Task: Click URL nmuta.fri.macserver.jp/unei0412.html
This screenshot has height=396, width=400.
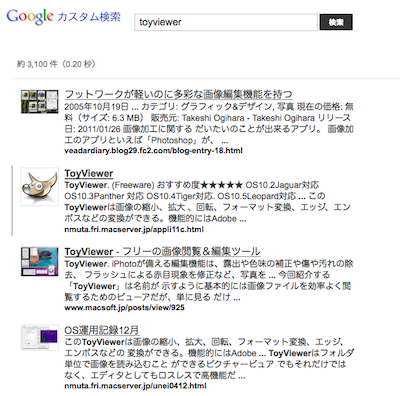Action: point(135,386)
